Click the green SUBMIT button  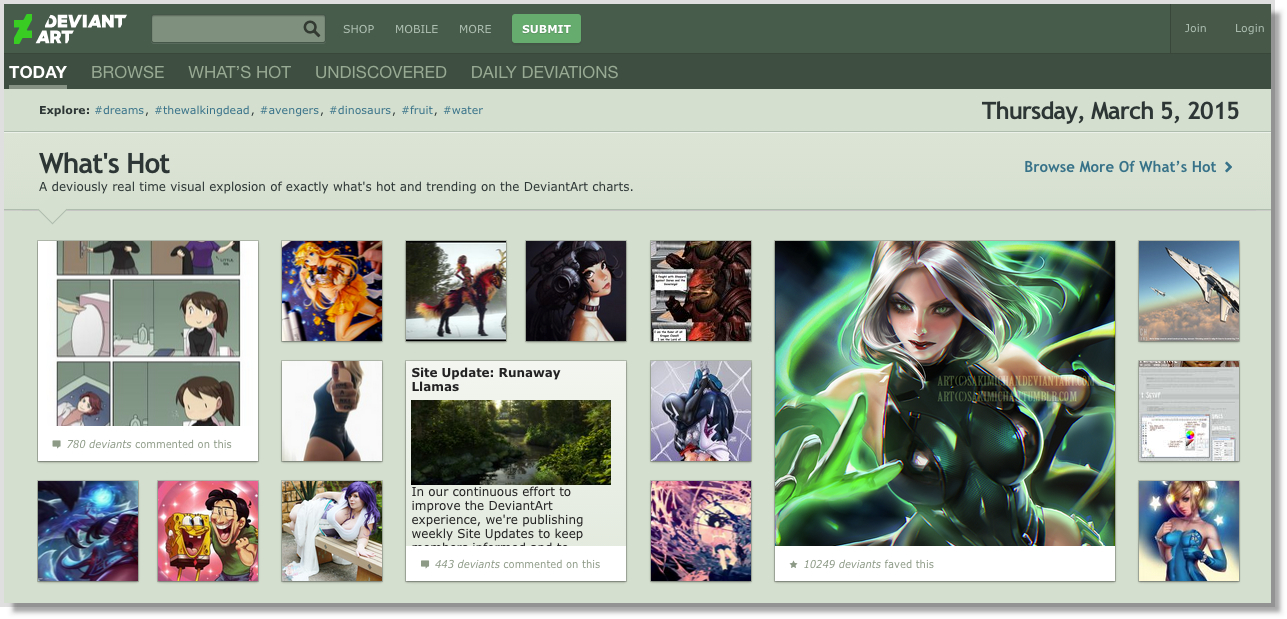click(546, 29)
